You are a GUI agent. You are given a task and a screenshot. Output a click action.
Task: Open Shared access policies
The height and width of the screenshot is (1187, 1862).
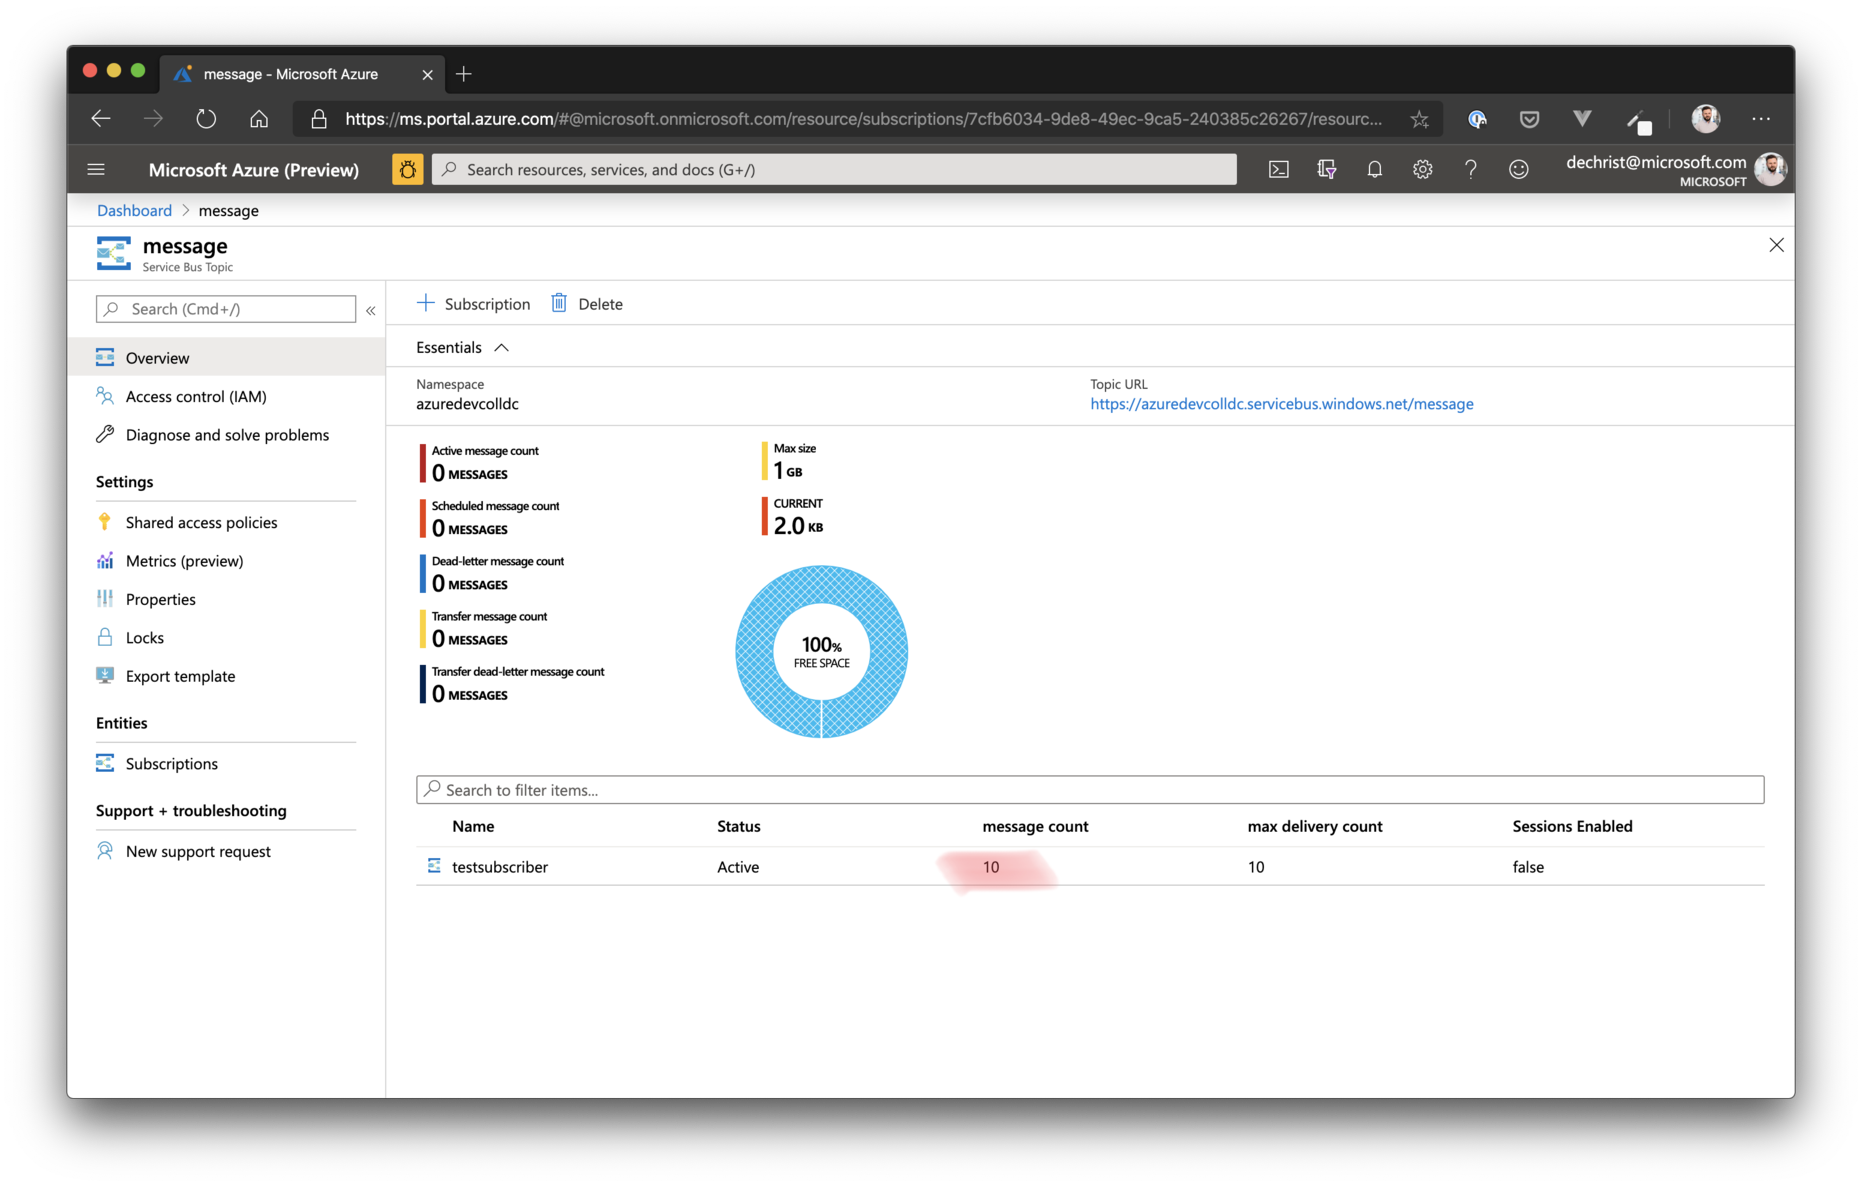pos(201,523)
